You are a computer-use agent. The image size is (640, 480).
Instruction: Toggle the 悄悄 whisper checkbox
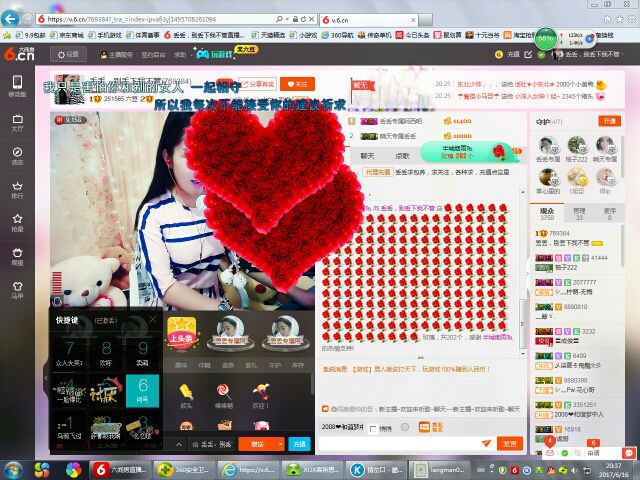click(373, 429)
